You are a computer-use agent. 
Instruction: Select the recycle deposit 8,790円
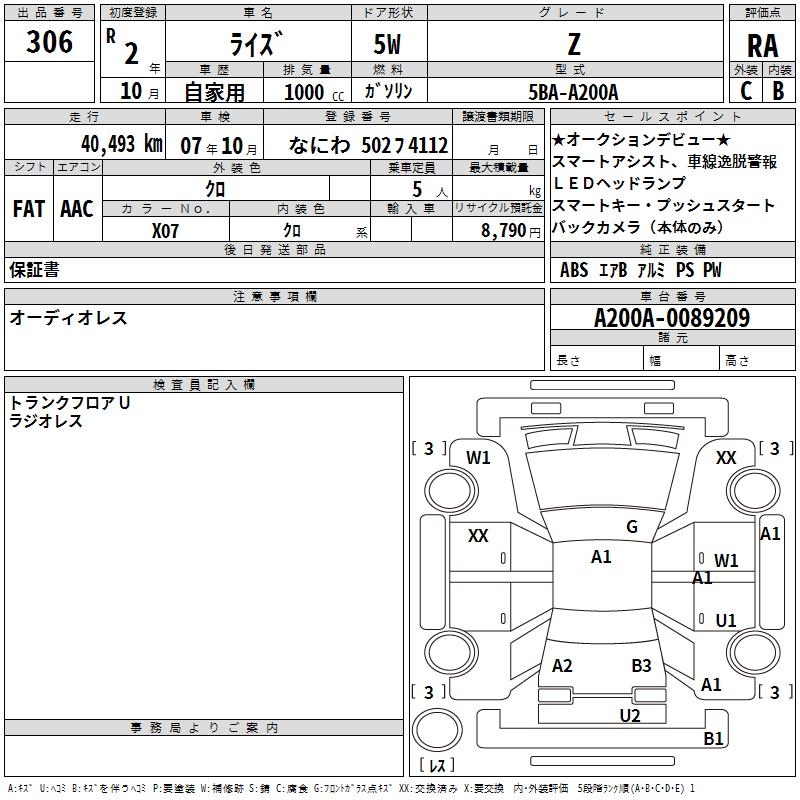click(x=511, y=231)
